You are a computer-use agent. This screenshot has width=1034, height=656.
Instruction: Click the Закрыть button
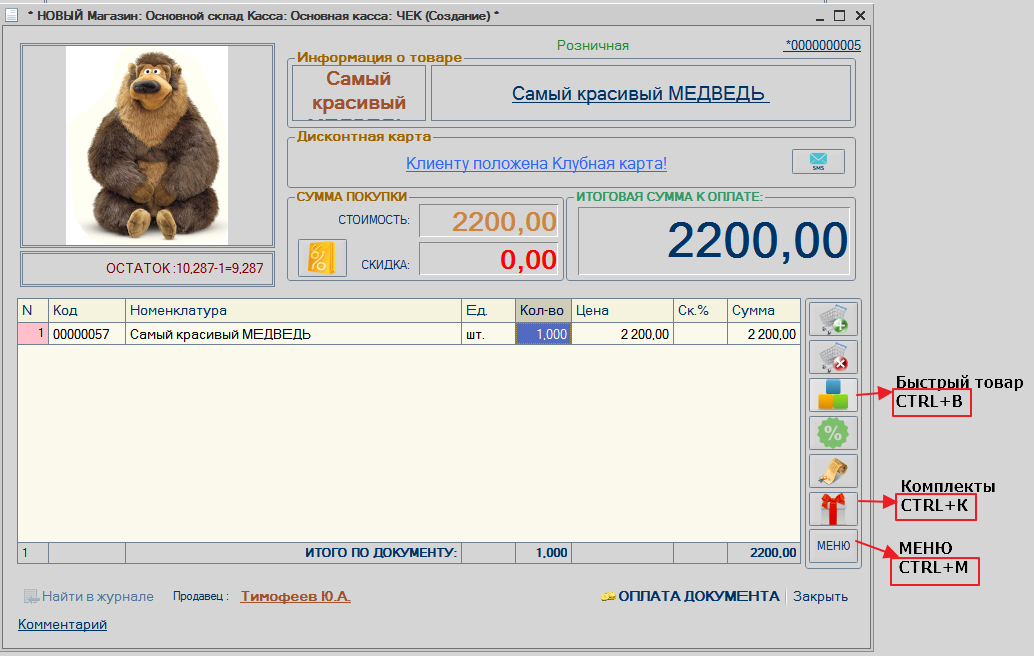tap(820, 596)
